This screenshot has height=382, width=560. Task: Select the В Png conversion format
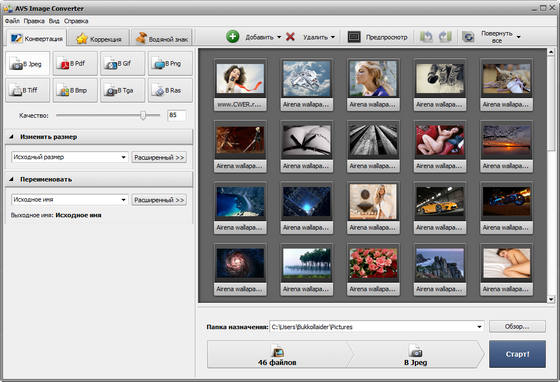point(170,64)
